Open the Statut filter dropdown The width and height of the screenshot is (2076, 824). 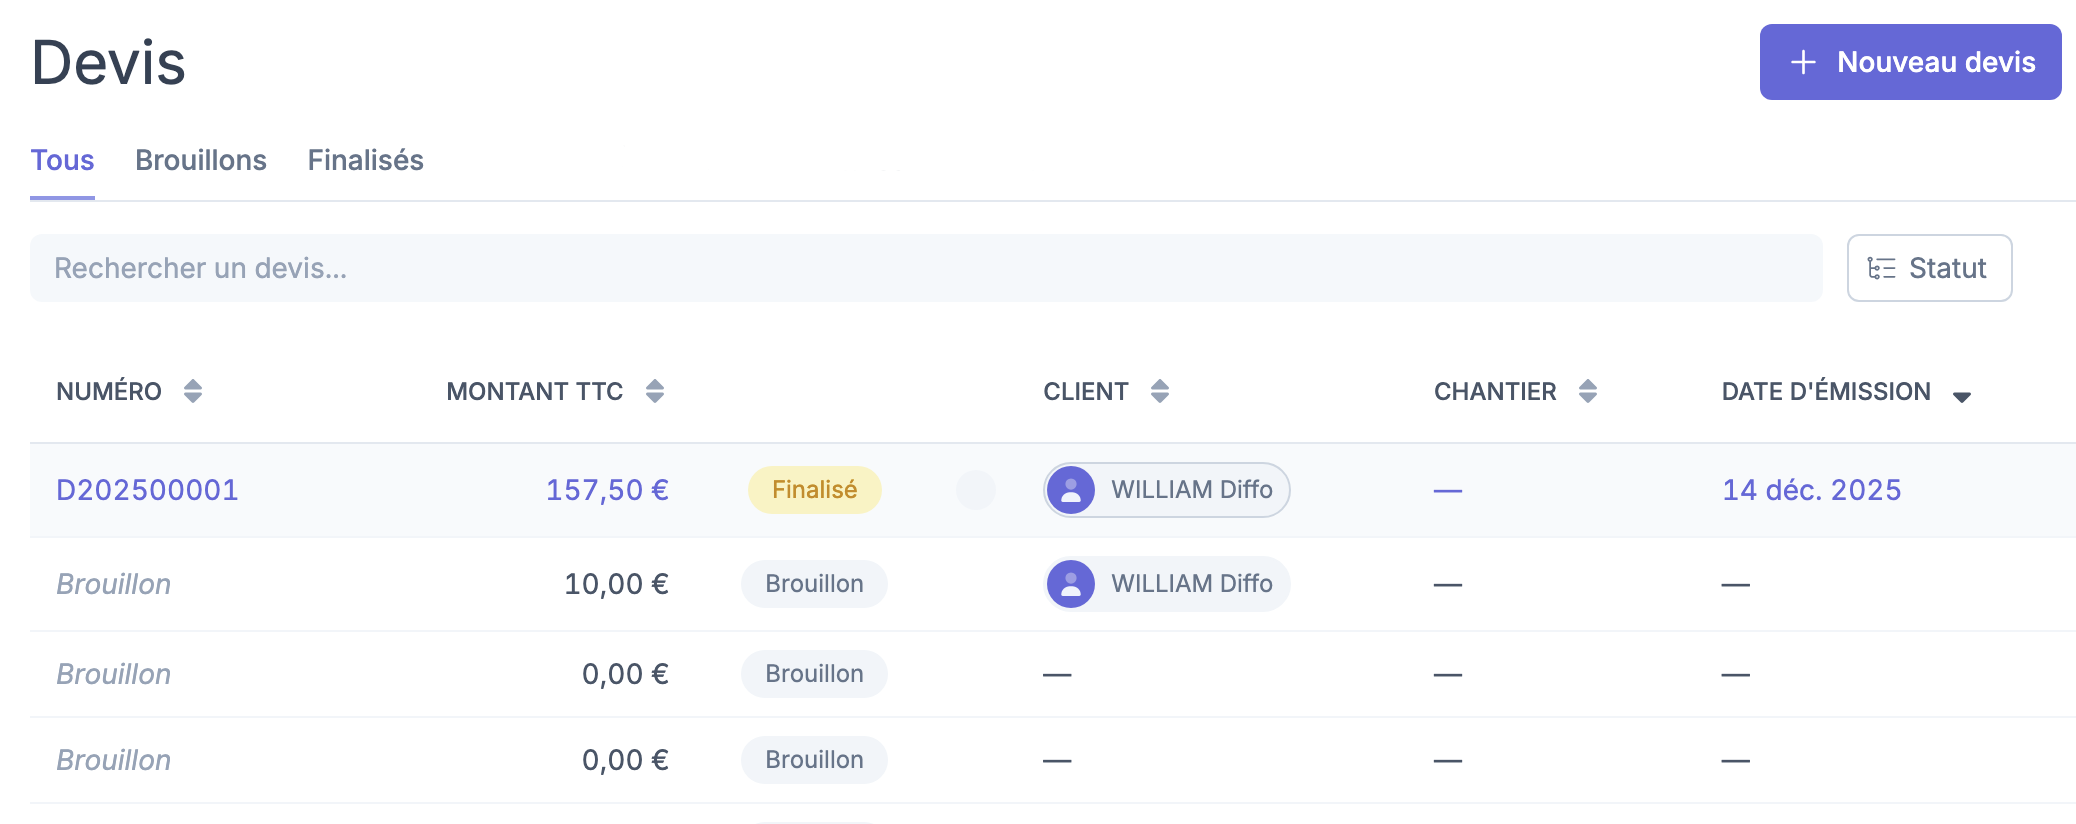tap(1929, 268)
